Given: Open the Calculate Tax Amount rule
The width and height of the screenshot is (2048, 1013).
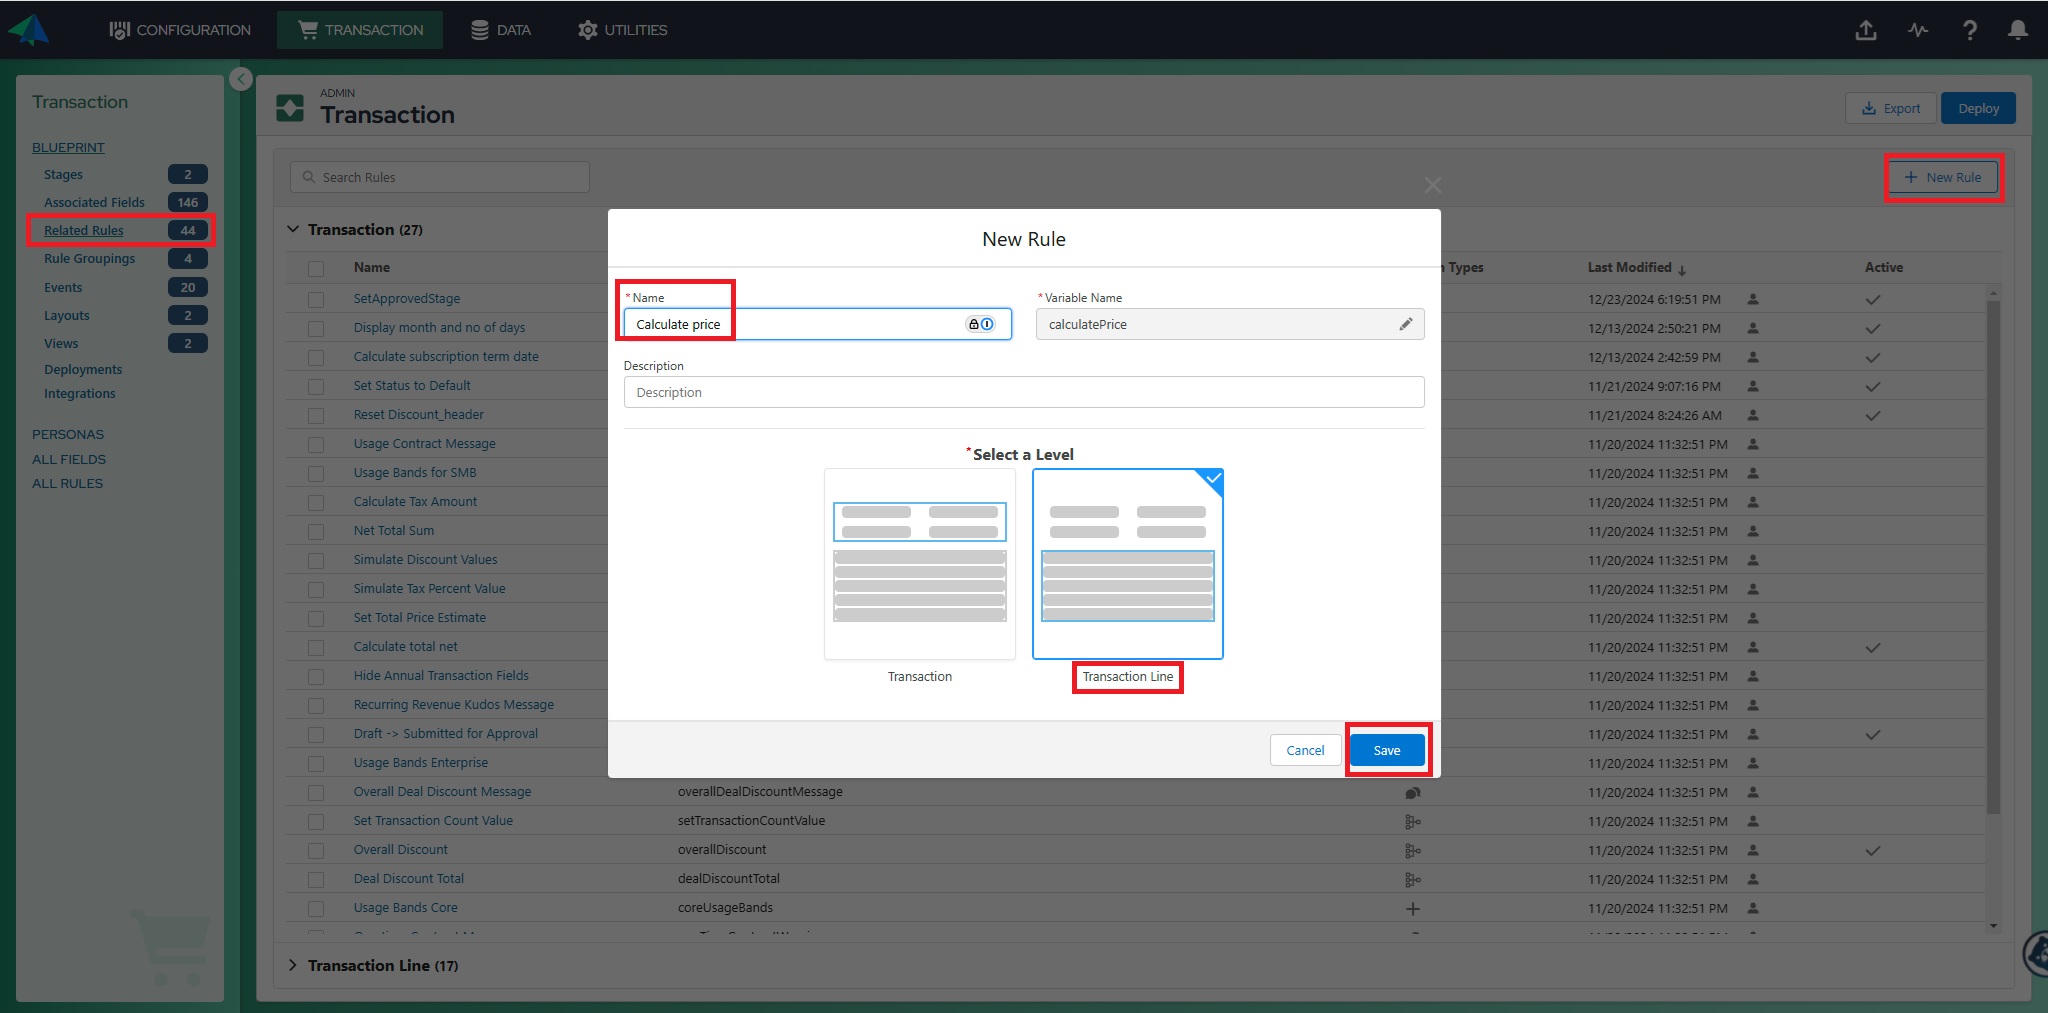Looking at the screenshot, I should [415, 501].
